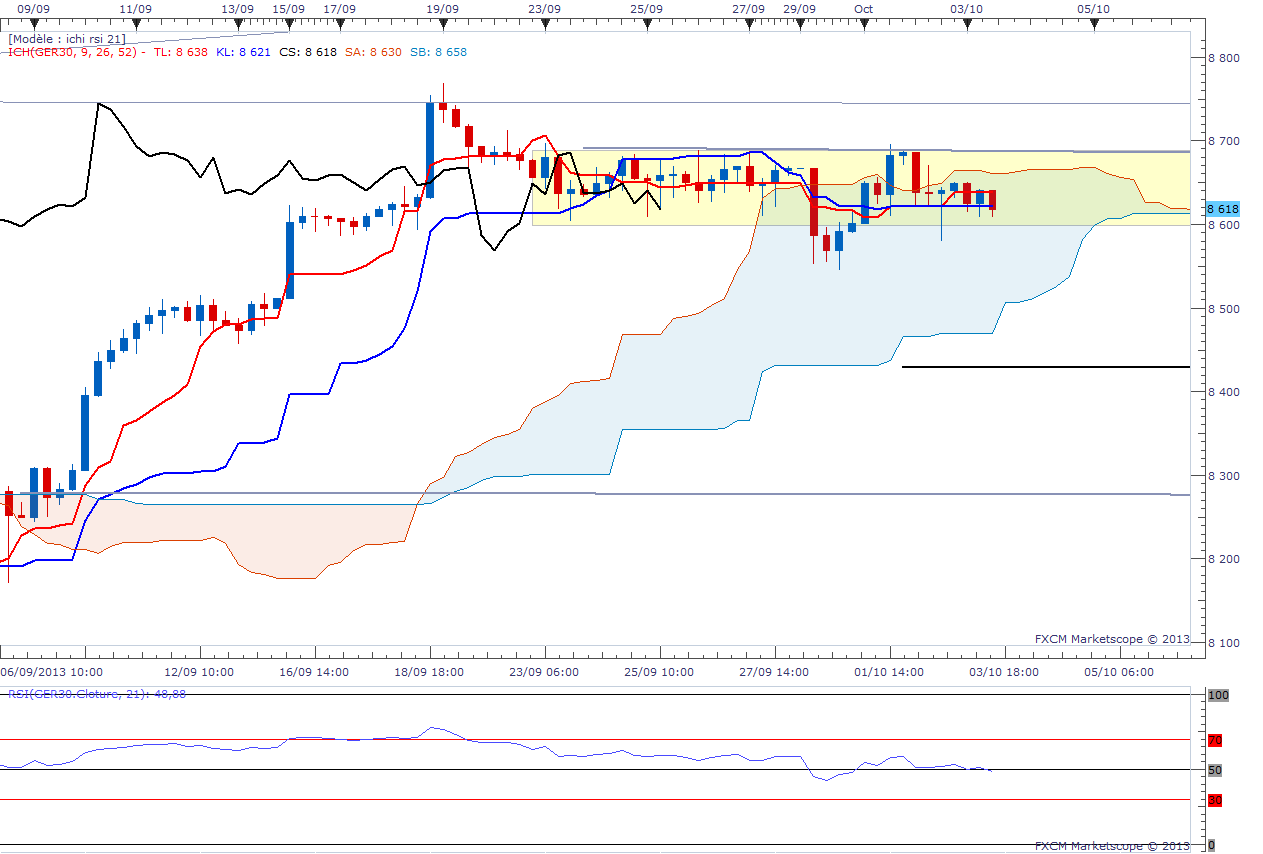The height and width of the screenshot is (854, 1263).
Task: Click the 23/09 06:00 time axis label
Action: (x=543, y=672)
